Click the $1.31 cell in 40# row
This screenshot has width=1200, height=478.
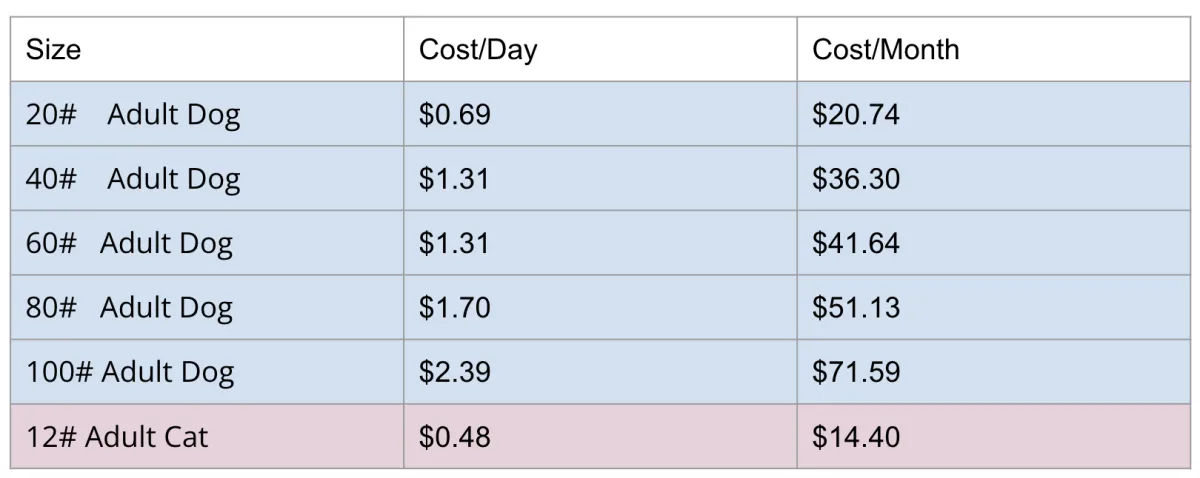(600, 178)
